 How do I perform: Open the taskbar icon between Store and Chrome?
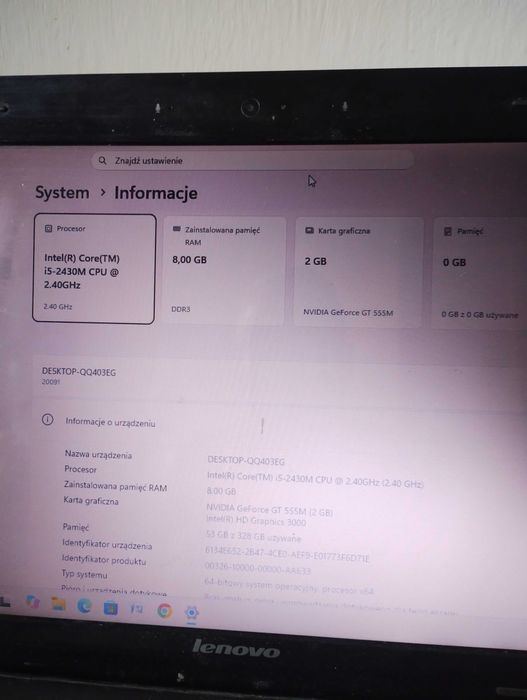point(137,609)
